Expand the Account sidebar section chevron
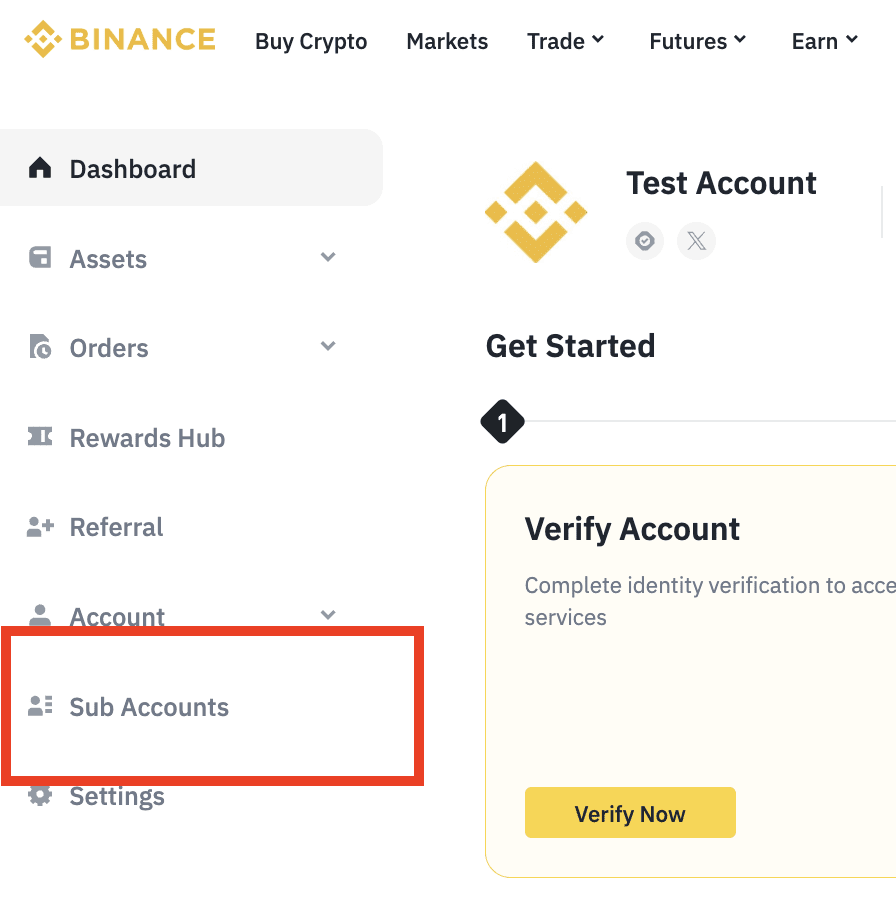 pyautogui.click(x=328, y=615)
